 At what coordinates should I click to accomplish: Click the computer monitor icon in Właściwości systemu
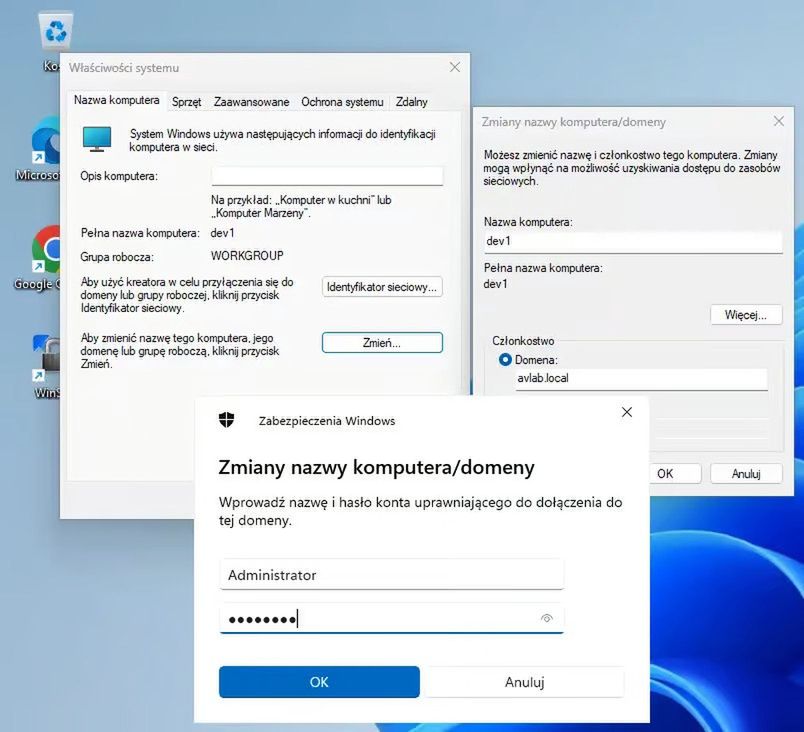coord(97,139)
